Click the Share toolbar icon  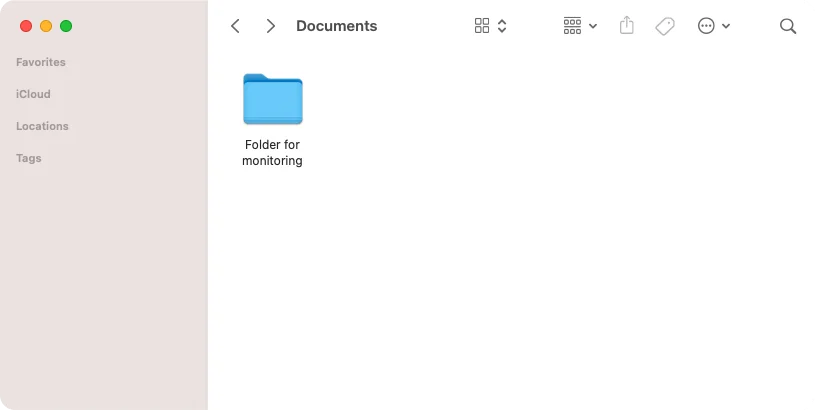pyautogui.click(x=627, y=25)
